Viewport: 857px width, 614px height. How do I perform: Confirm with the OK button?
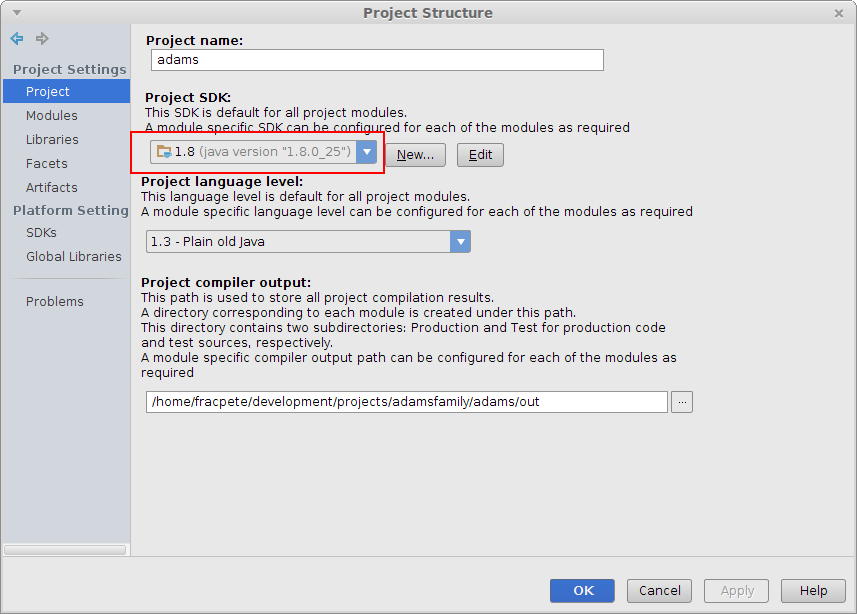tap(584, 591)
